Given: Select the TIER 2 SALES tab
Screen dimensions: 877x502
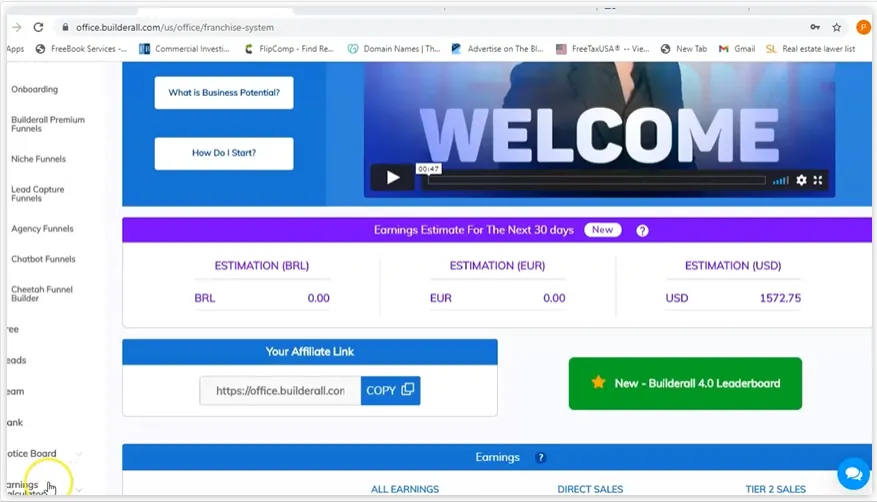Looking at the screenshot, I should click(x=775, y=489).
